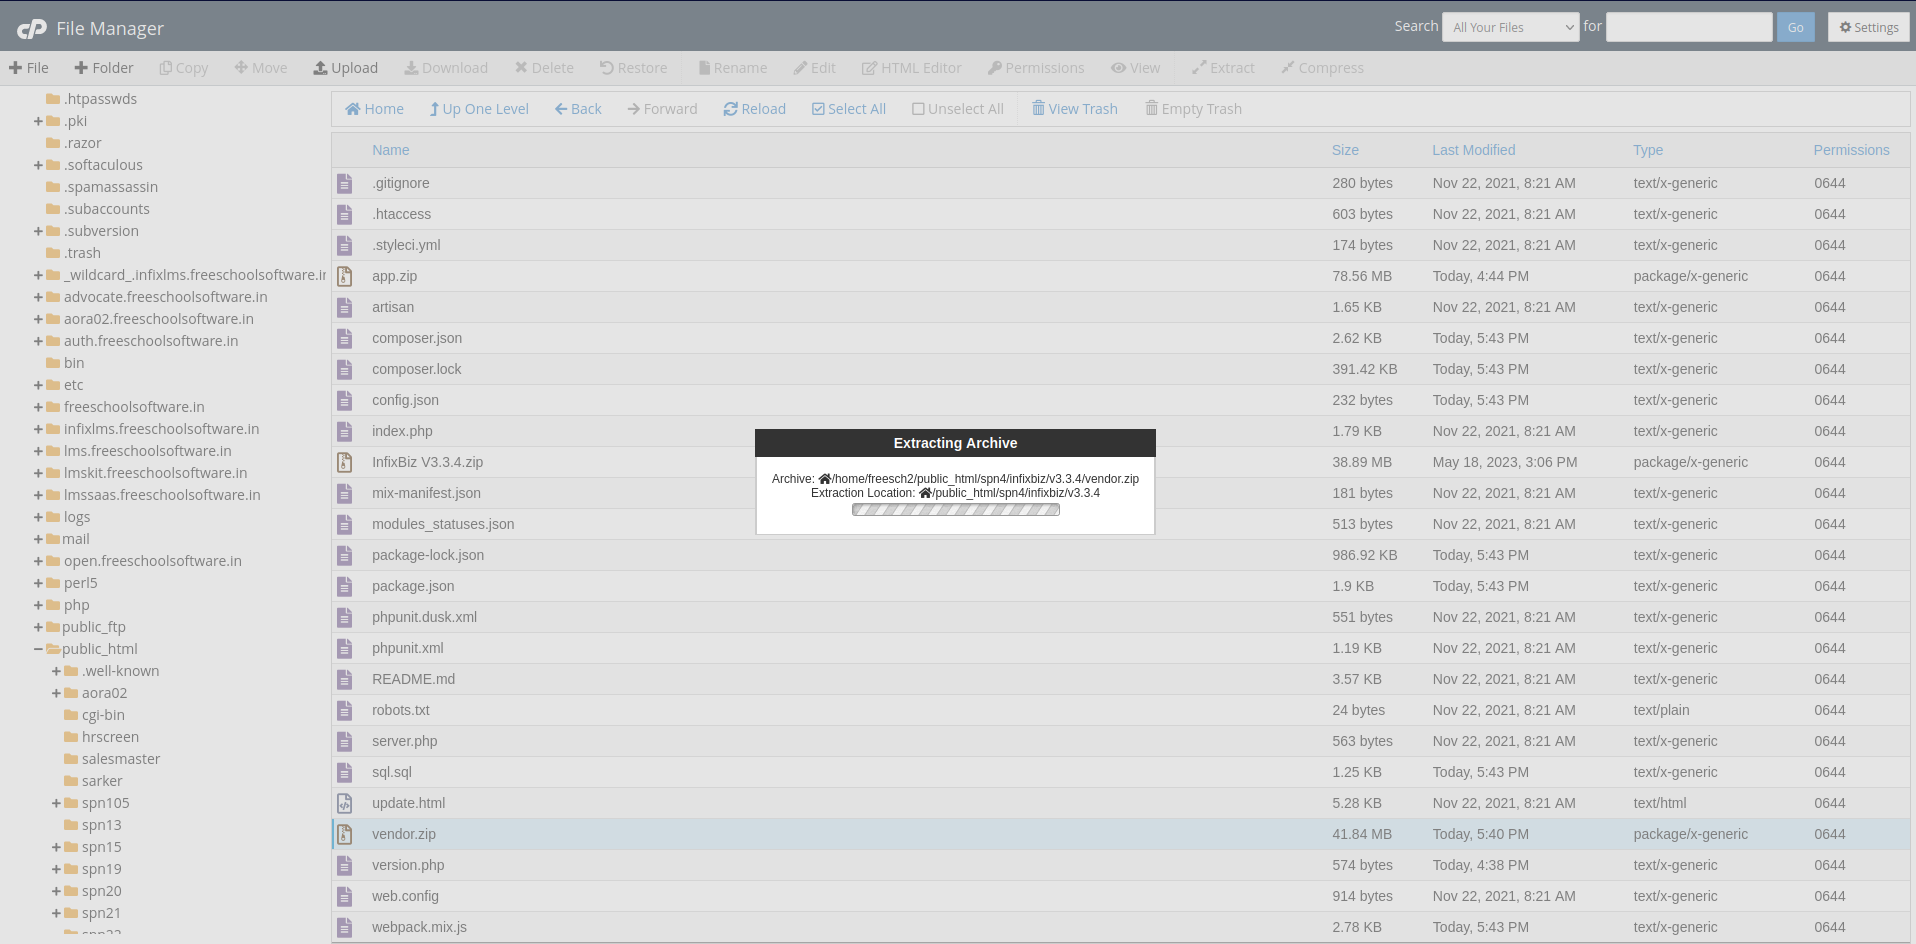Screen dimensions: 1916x944
Task: Click Unselect All checkbox
Action: [918, 109]
